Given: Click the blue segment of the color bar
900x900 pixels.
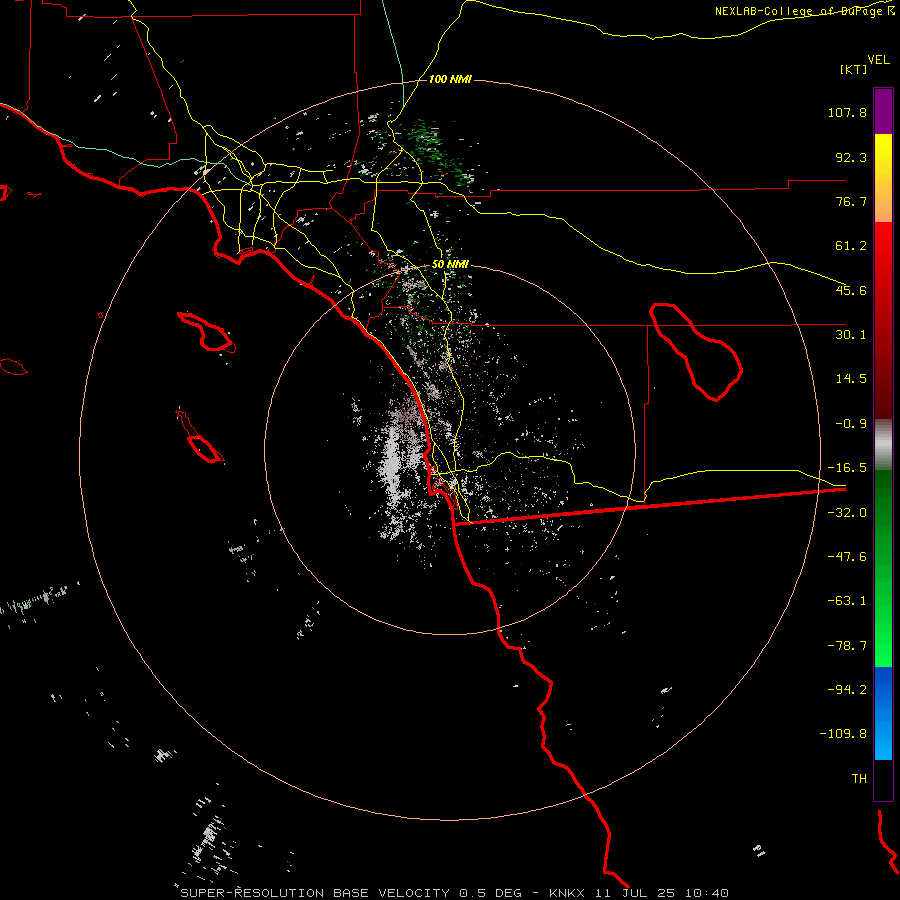Looking at the screenshot, I should click(883, 713).
